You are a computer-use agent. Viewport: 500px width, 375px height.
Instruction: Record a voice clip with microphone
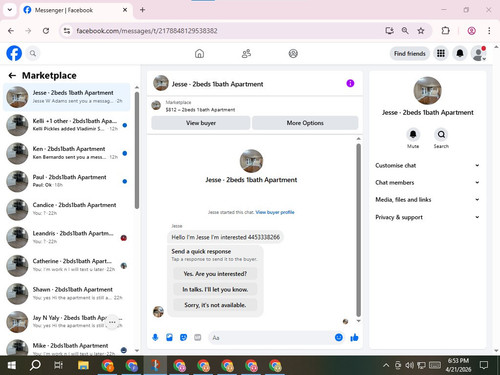[x=155, y=338]
